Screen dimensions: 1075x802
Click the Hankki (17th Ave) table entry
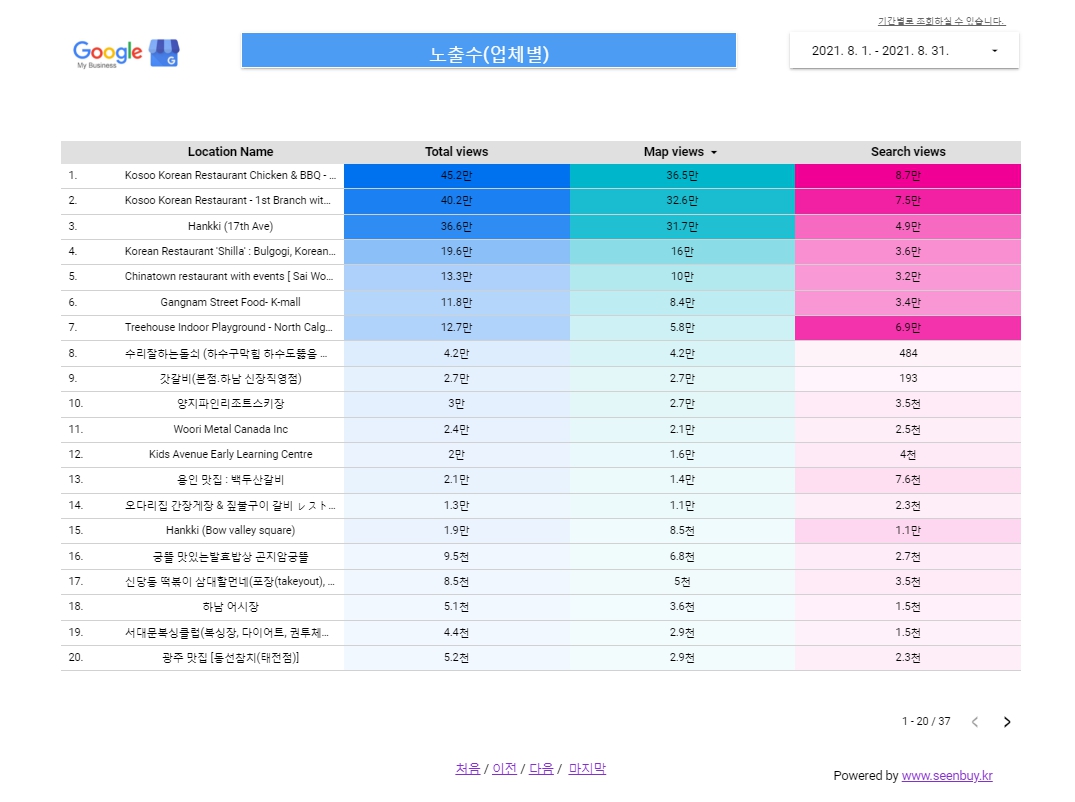pyautogui.click(x=230, y=226)
